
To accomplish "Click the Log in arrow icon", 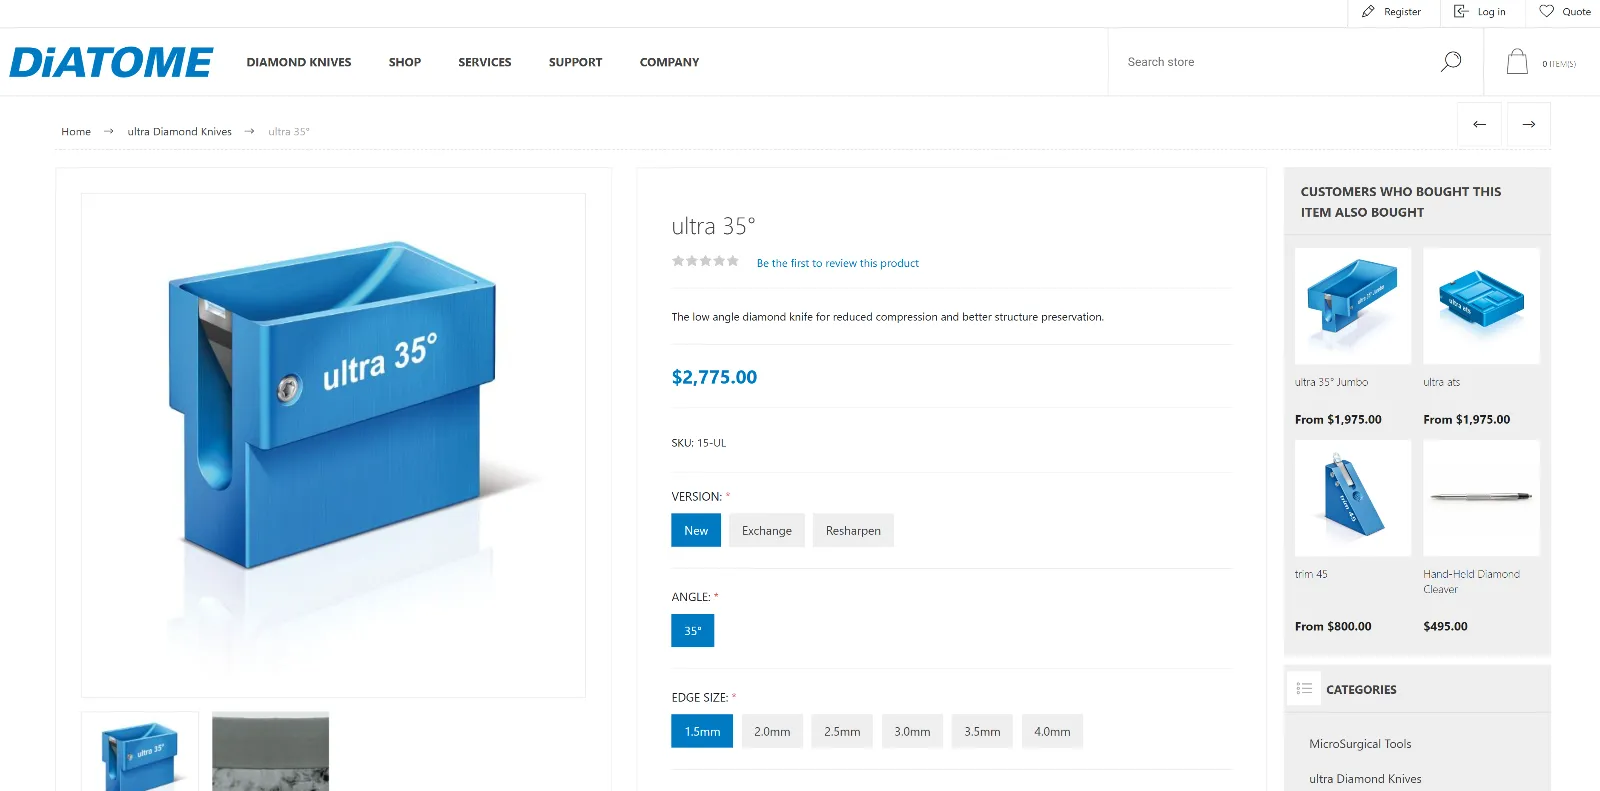I will point(1461,12).
